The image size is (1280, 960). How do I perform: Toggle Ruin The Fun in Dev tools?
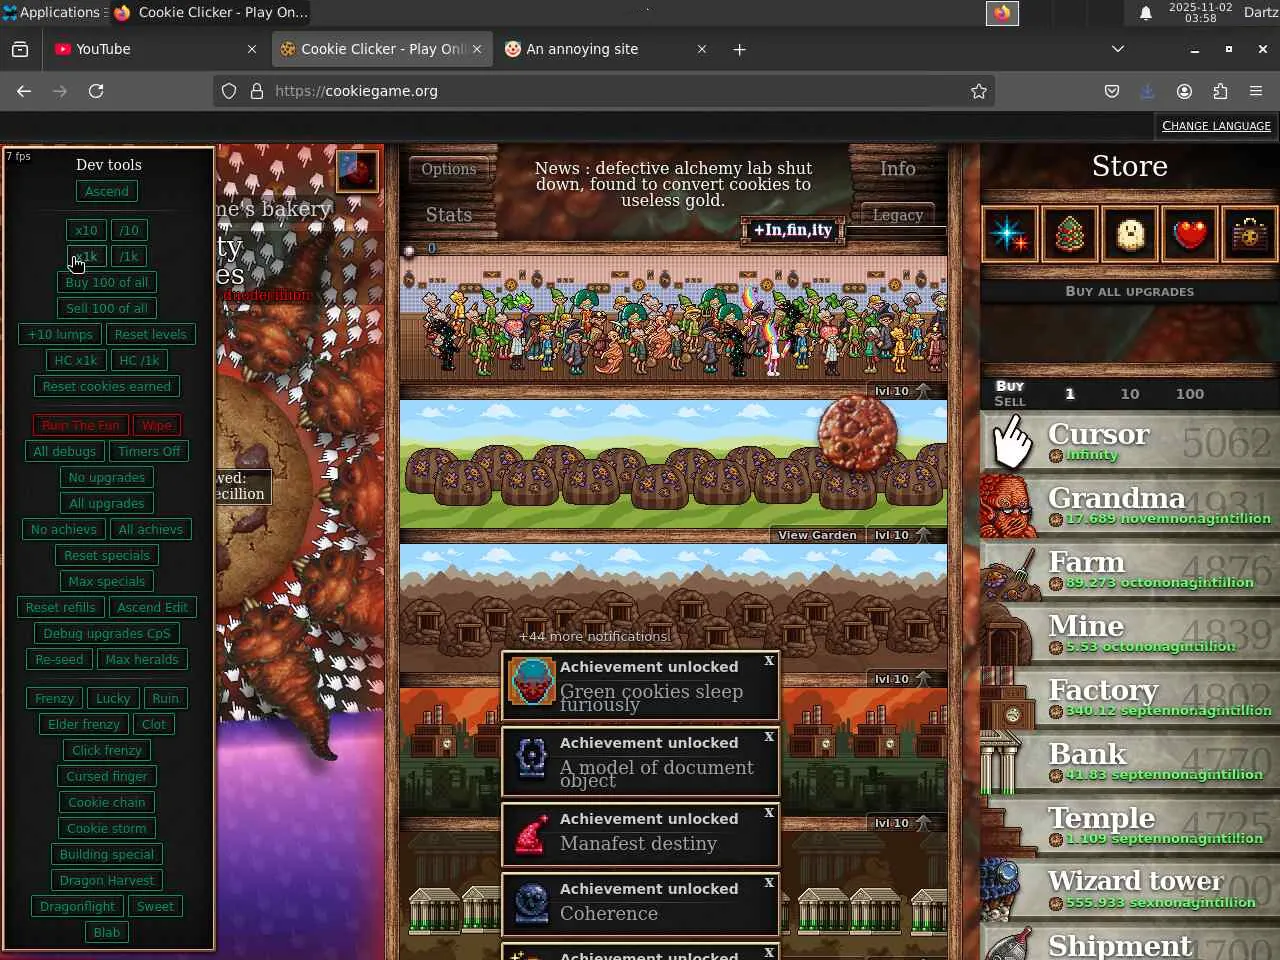tap(81, 425)
